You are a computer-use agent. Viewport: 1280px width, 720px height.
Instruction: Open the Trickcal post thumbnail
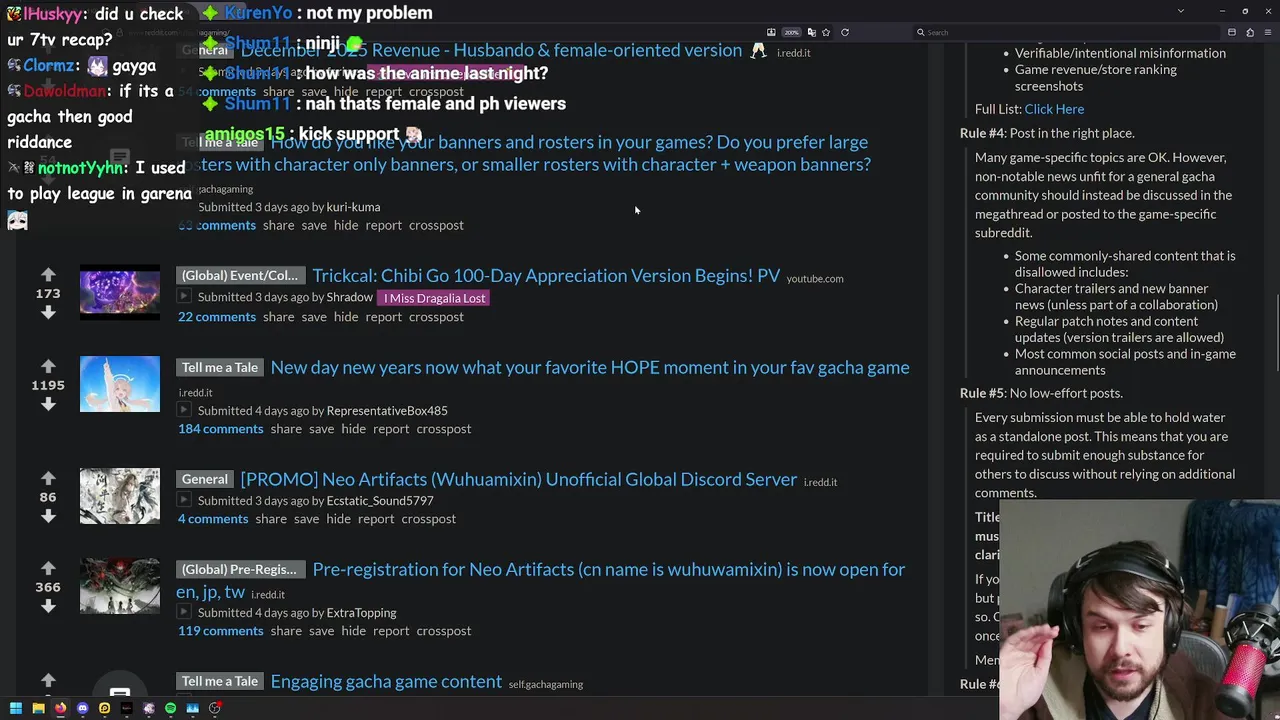120,293
